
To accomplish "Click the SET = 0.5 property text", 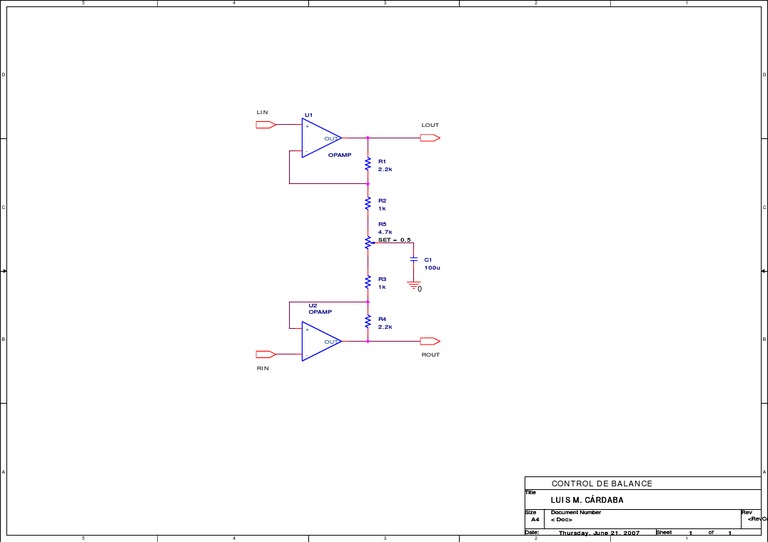I will [395, 240].
